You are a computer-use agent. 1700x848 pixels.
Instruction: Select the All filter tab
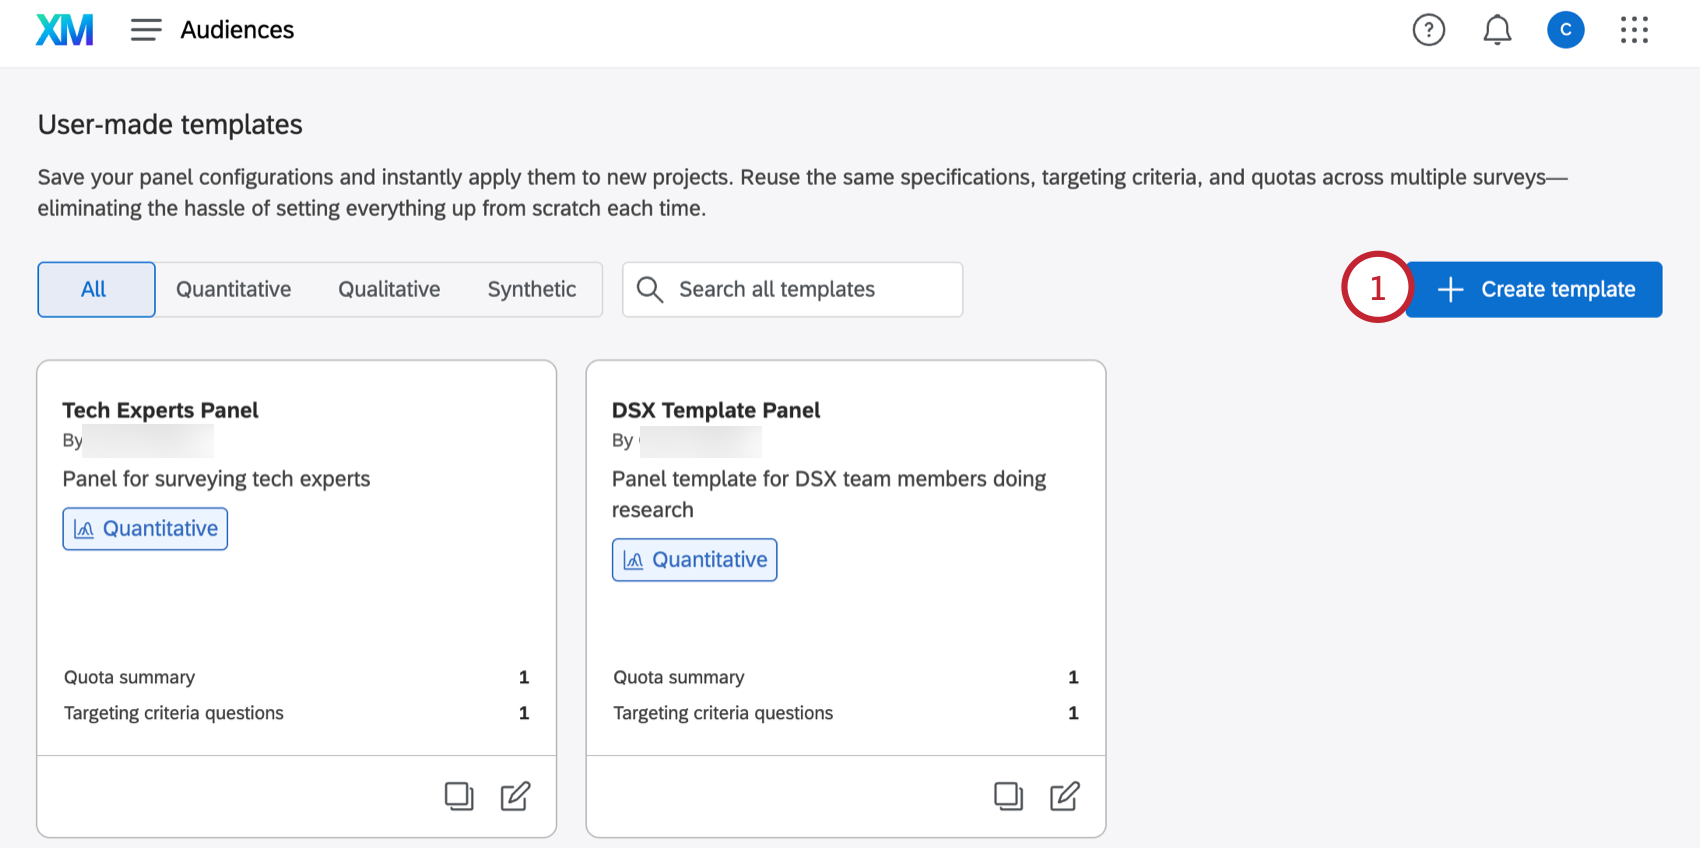pos(96,290)
